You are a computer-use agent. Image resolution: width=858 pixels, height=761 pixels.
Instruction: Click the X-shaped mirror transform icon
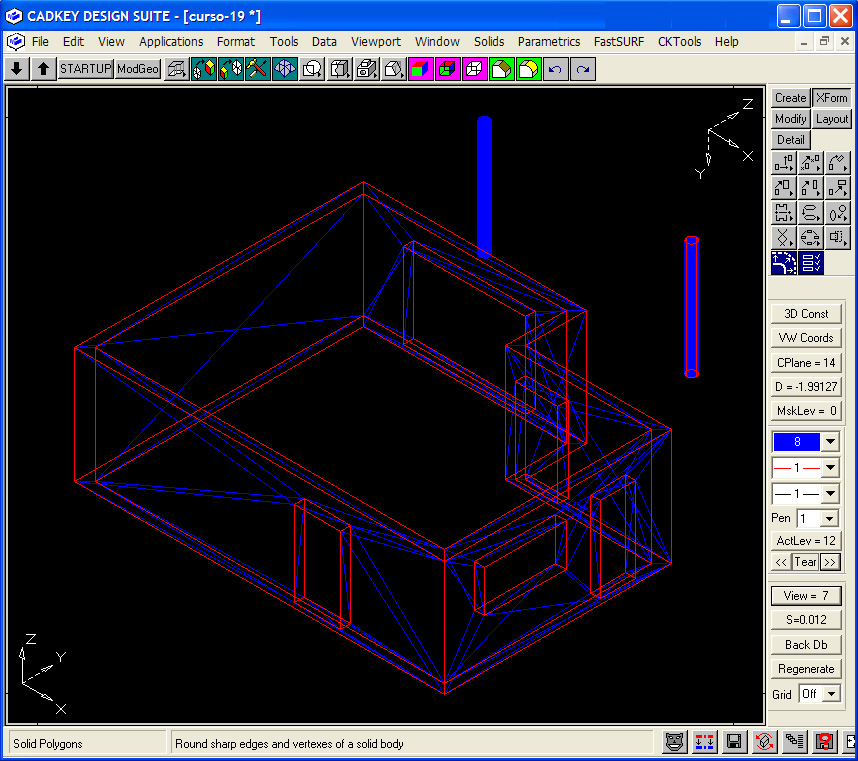pos(784,238)
